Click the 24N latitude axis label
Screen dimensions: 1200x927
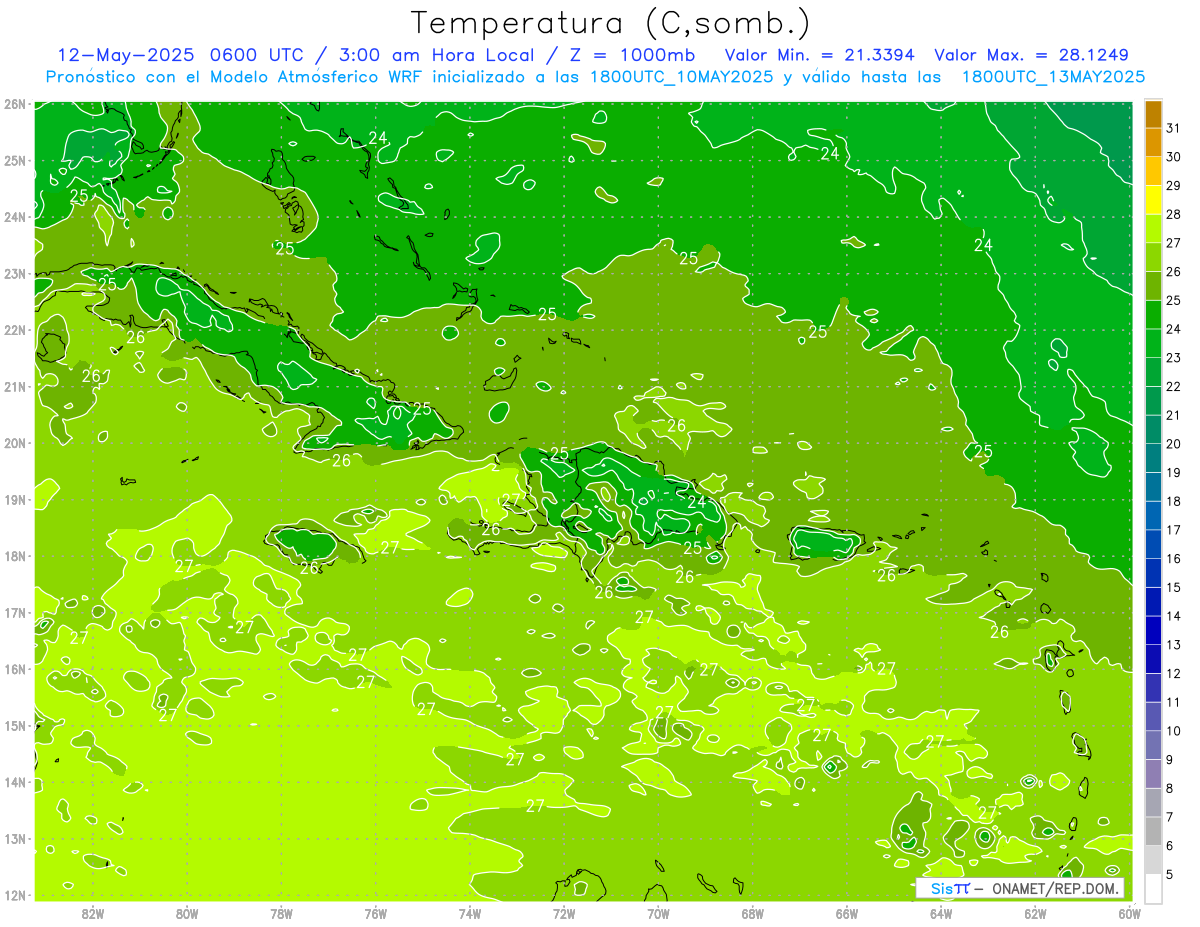(15, 217)
